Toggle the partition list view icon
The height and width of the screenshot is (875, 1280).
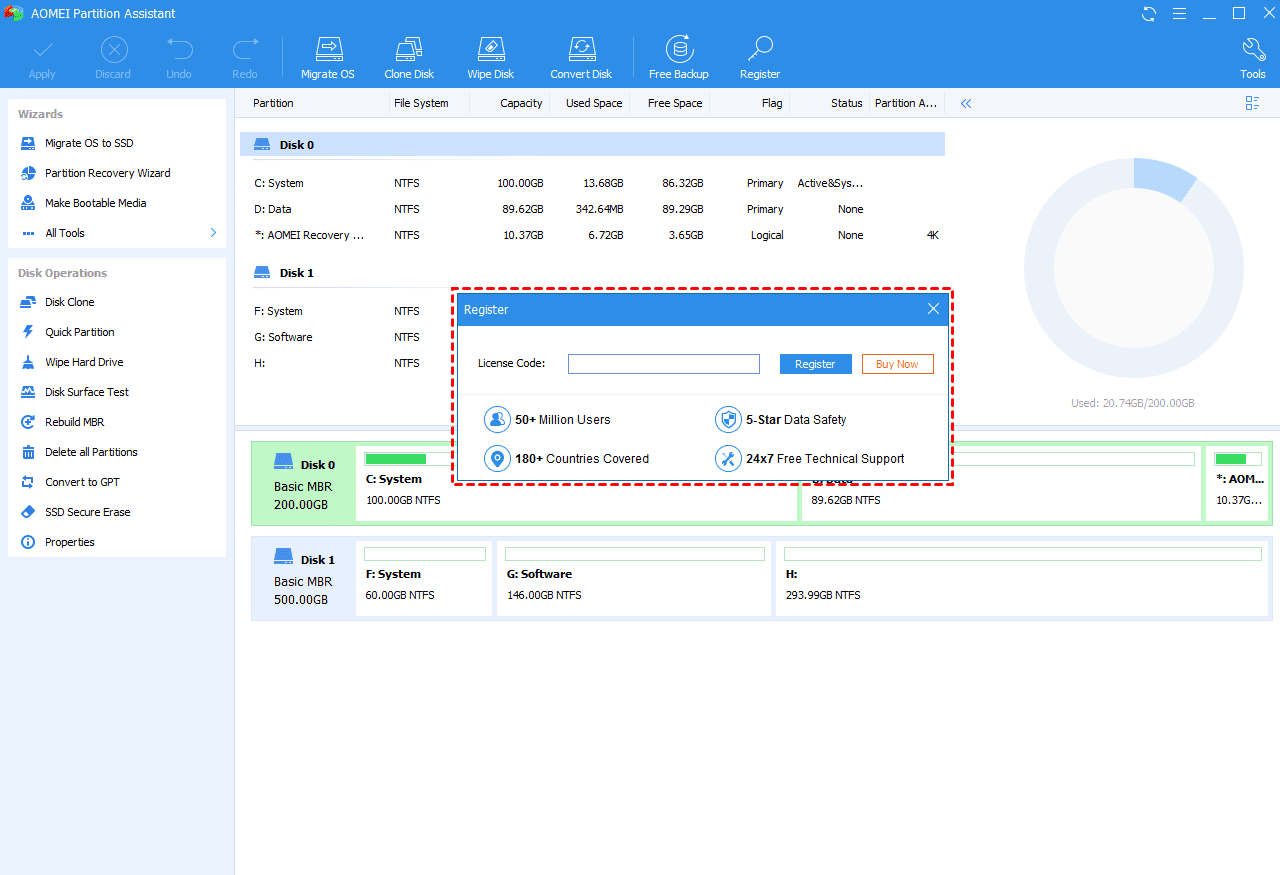tap(1252, 103)
